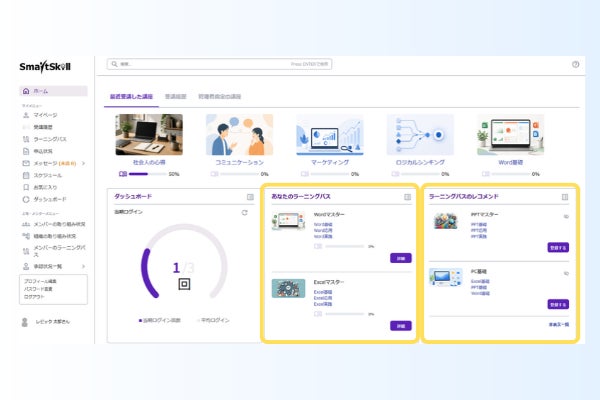Click the SmartSkill logo
The image size is (600, 400).
tap(45, 67)
